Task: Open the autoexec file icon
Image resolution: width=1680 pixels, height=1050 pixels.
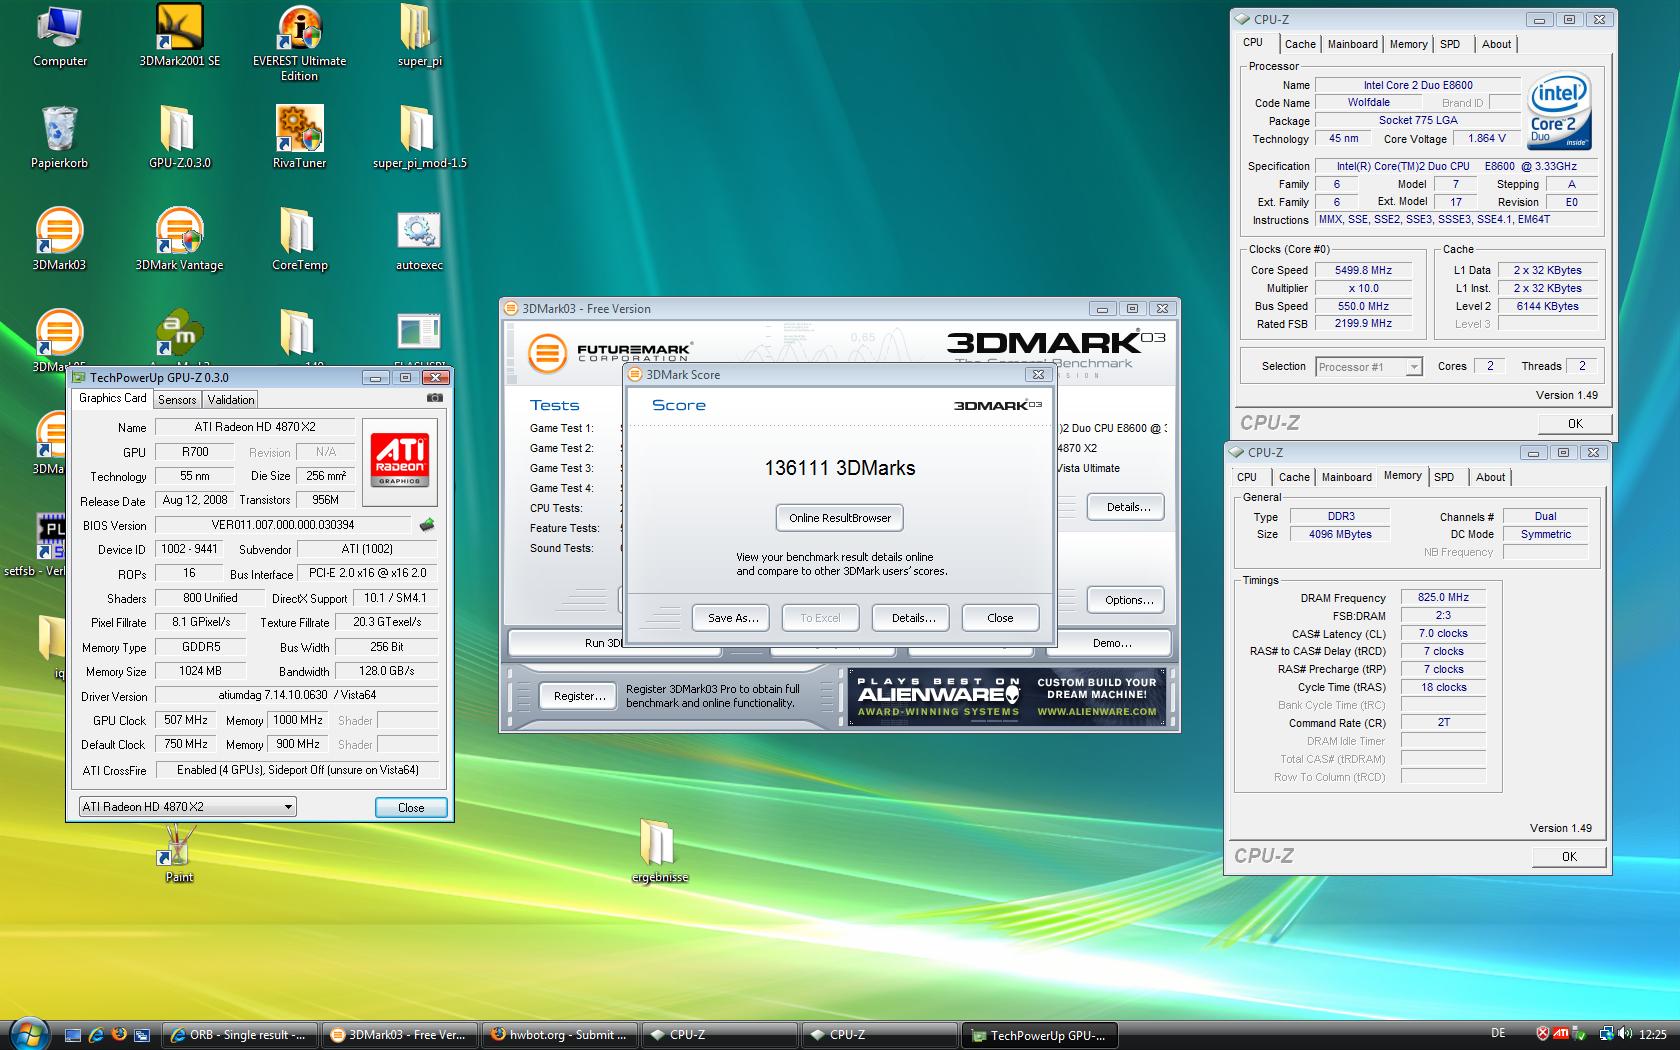Action: click(x=419, y=240)
